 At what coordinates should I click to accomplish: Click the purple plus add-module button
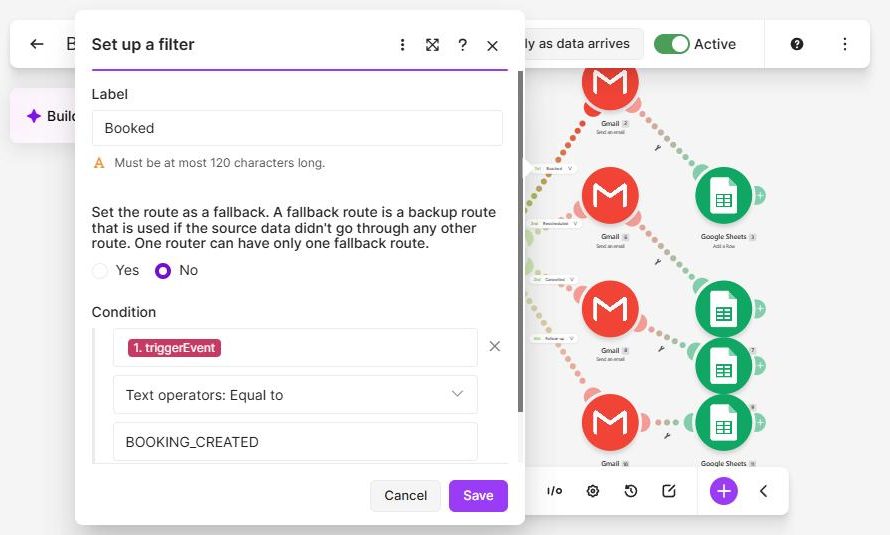724,491
